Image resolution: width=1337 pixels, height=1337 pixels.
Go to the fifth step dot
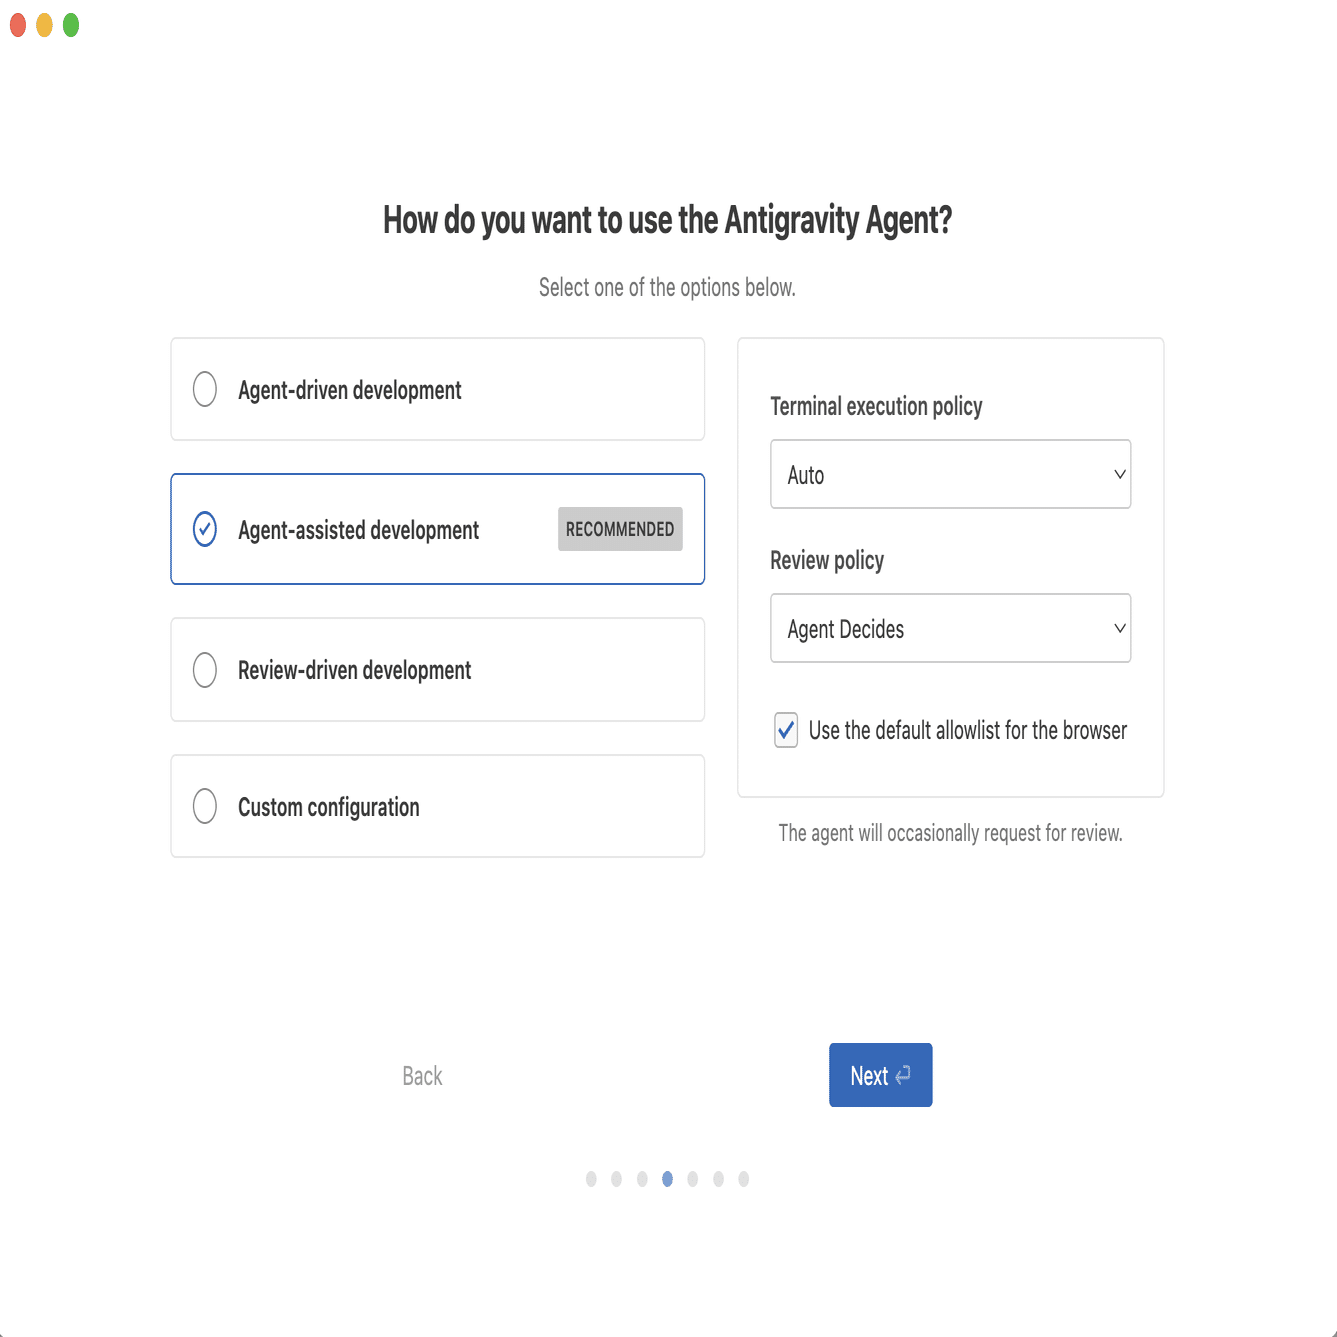pos(692,1179)
